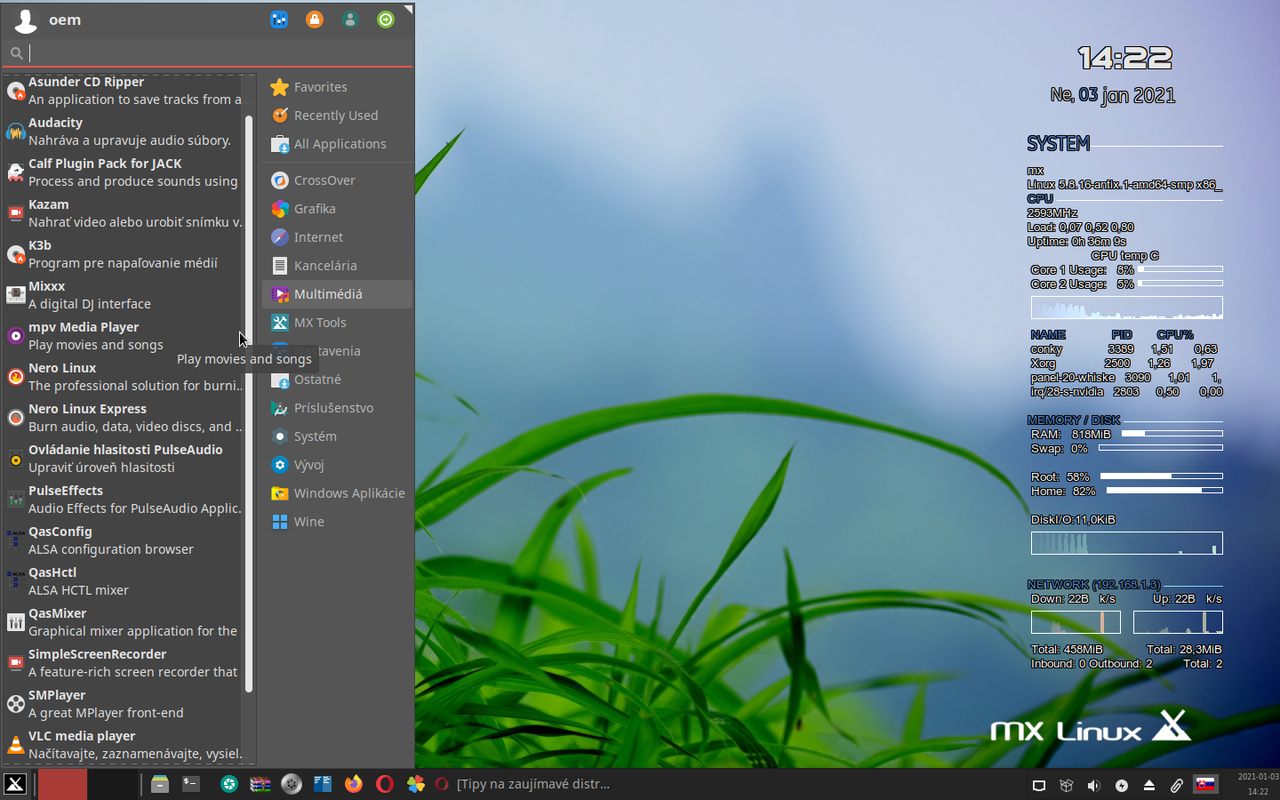
Task: Click the Slovak flag keyboard layout indicator
Action: coord(1206,785)
